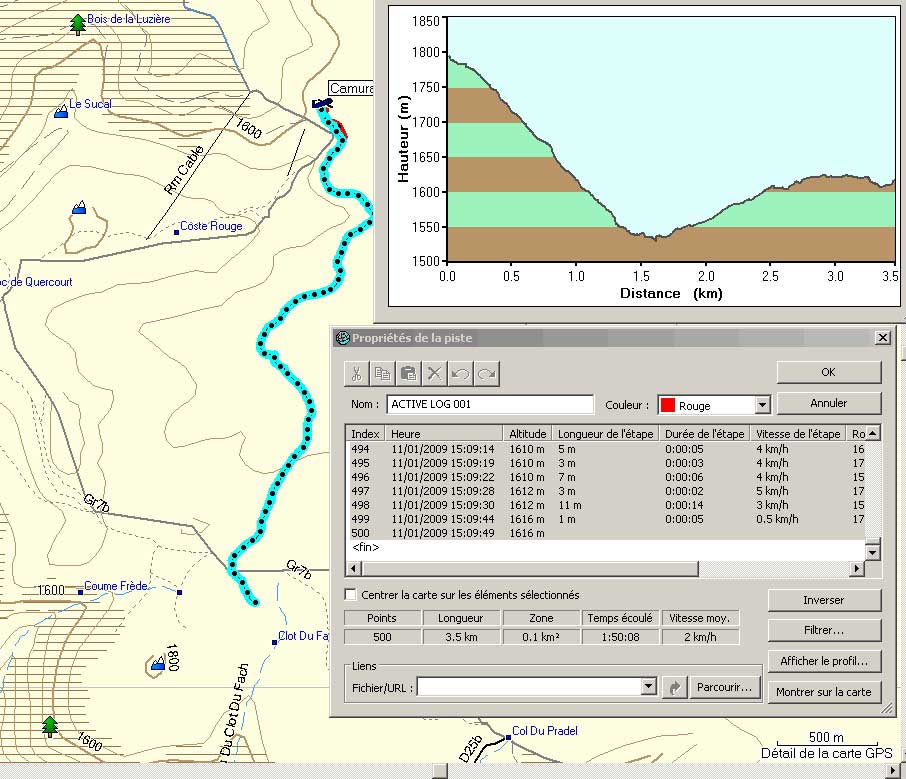Open the Couleur Rouge dropdown

(762, 405)
